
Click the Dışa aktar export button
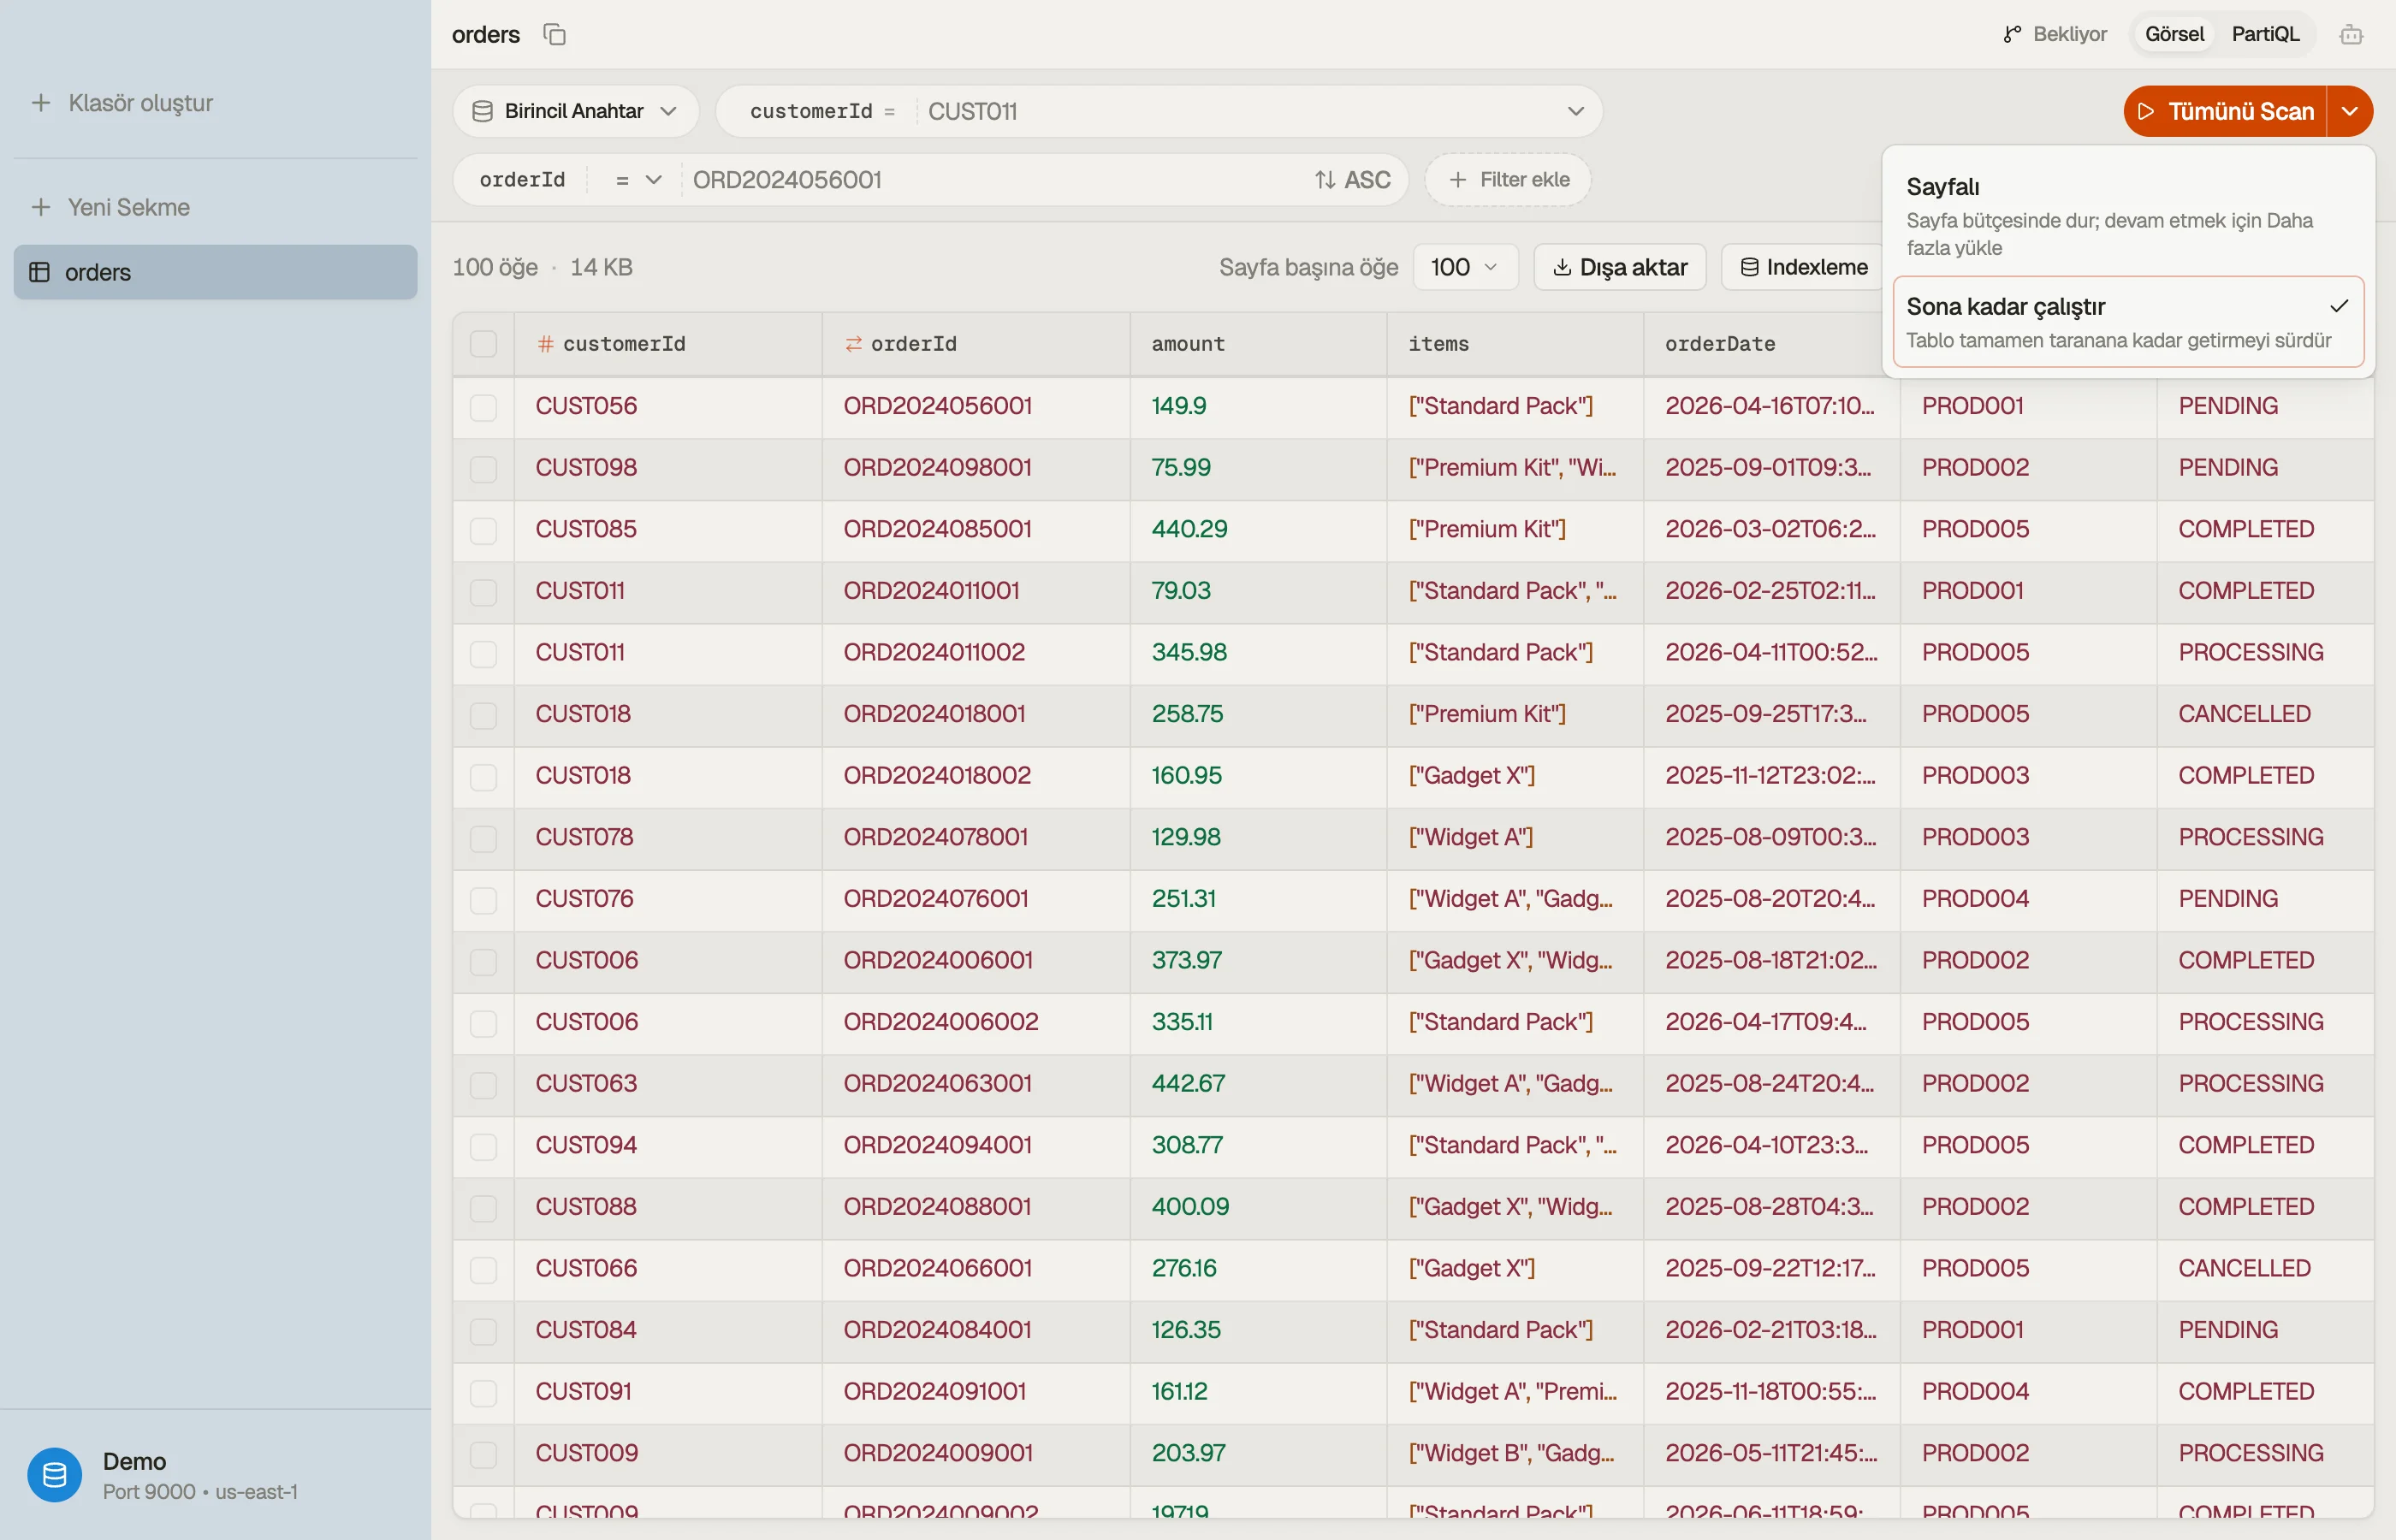(x=1620, y=267)
